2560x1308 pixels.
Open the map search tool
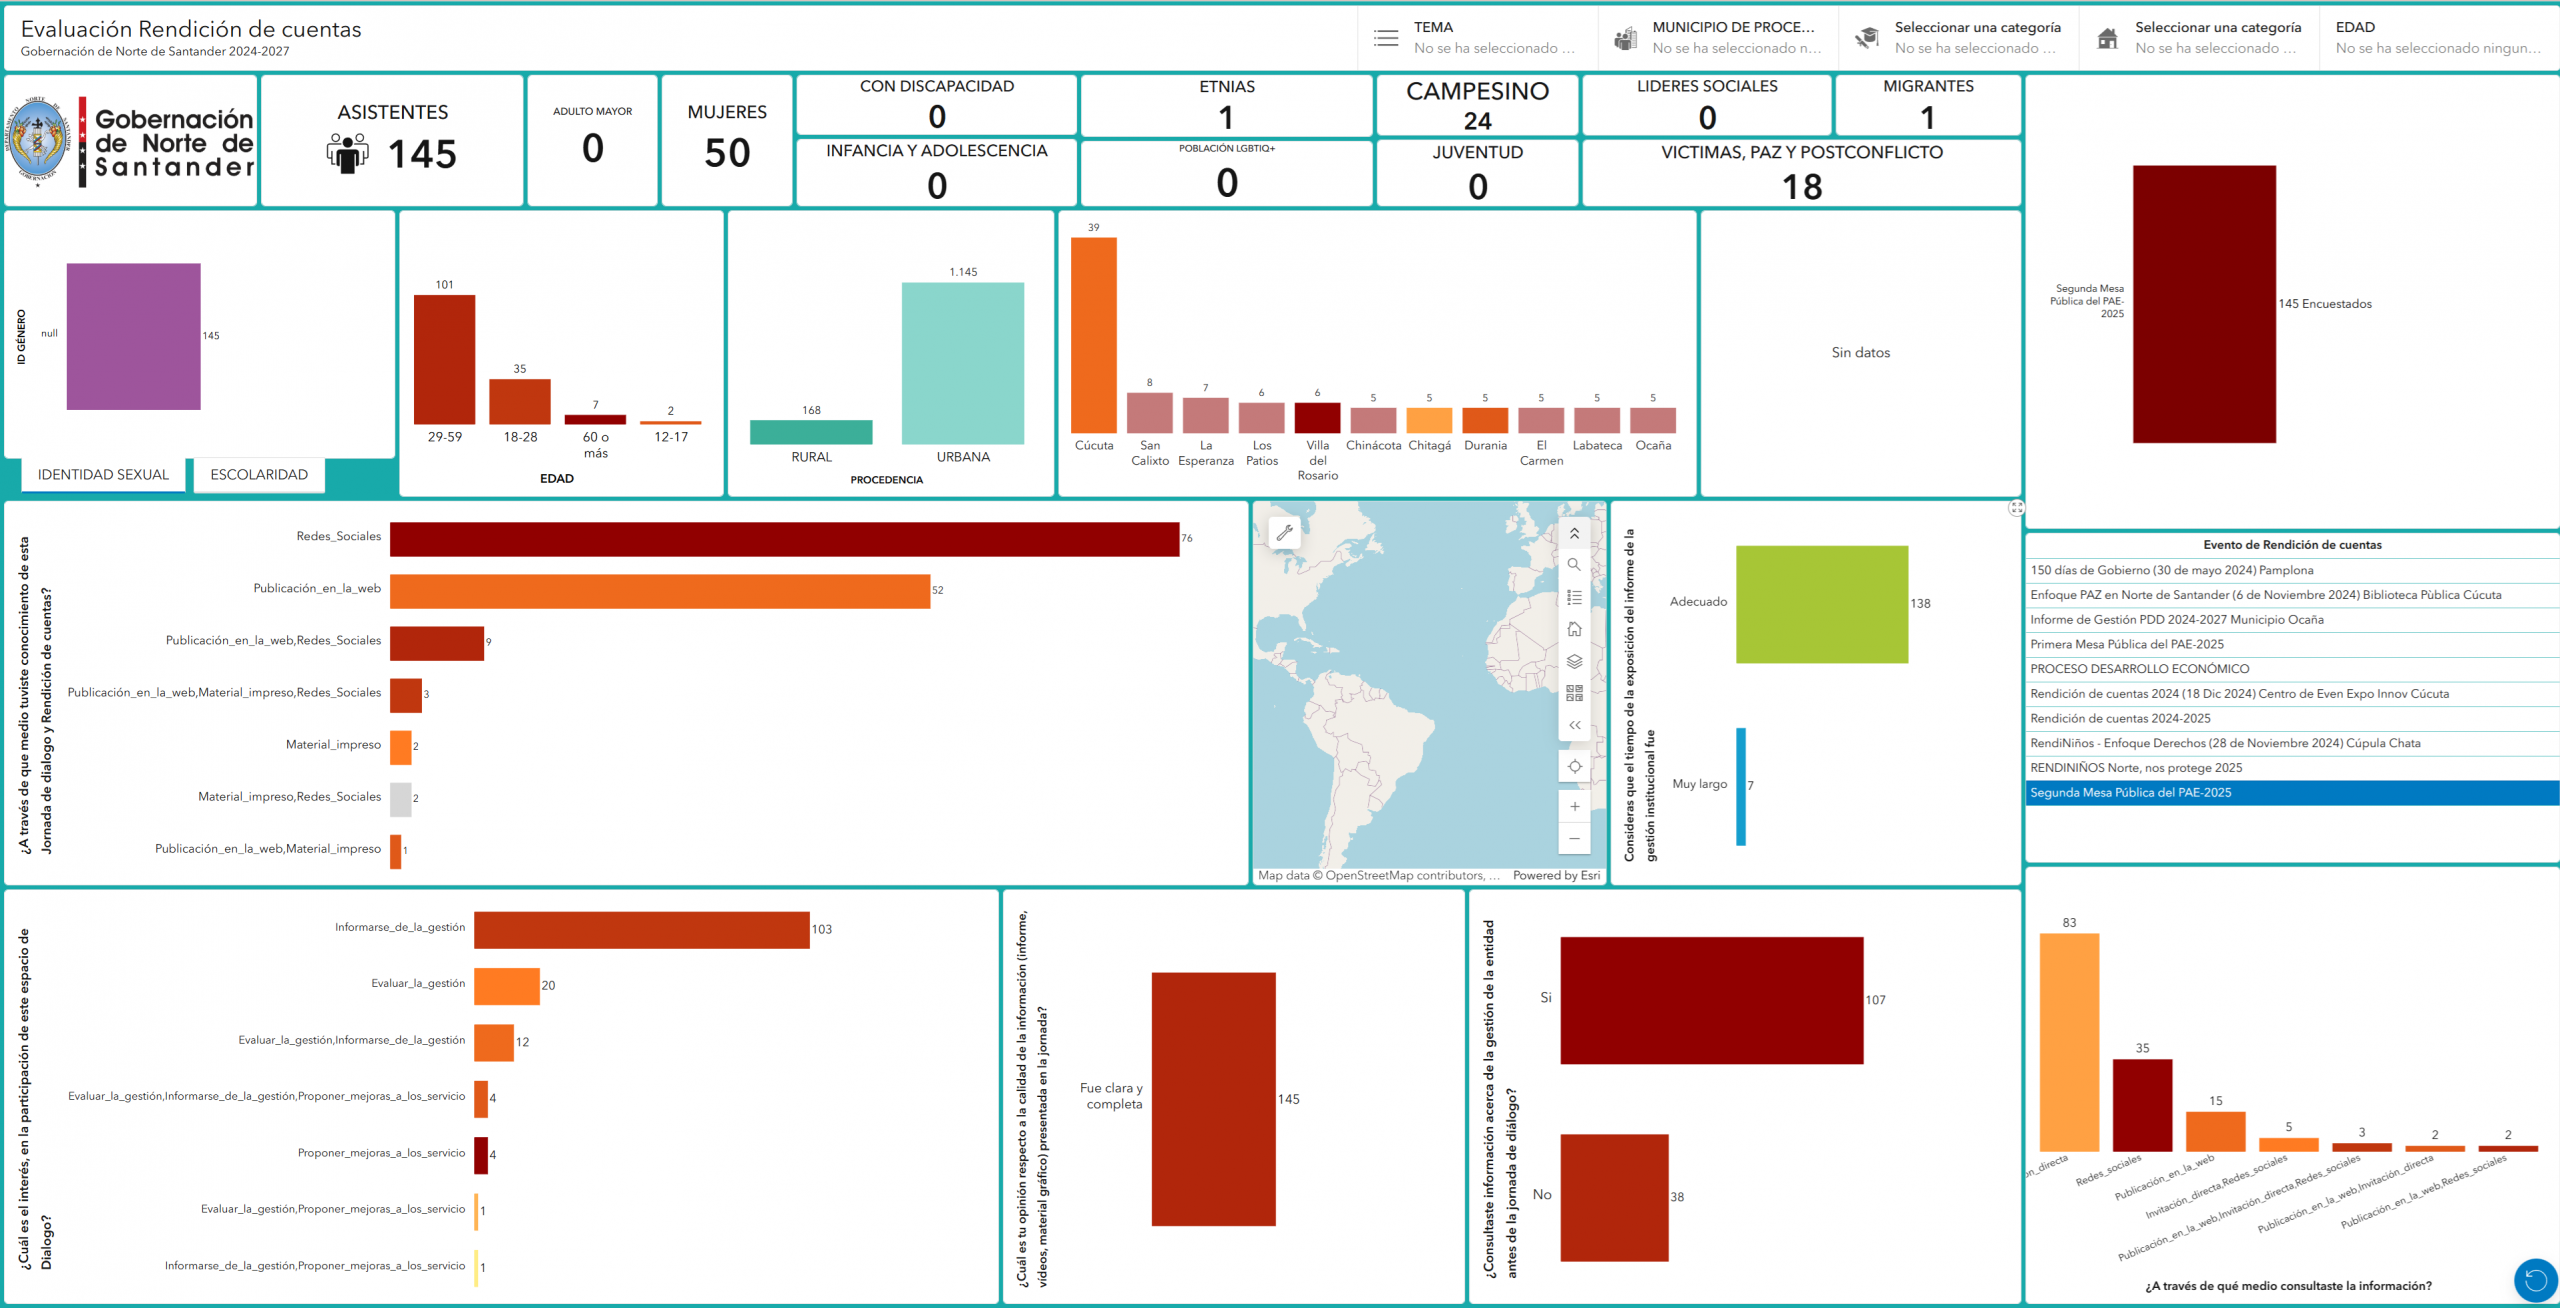pos(1575,565)
